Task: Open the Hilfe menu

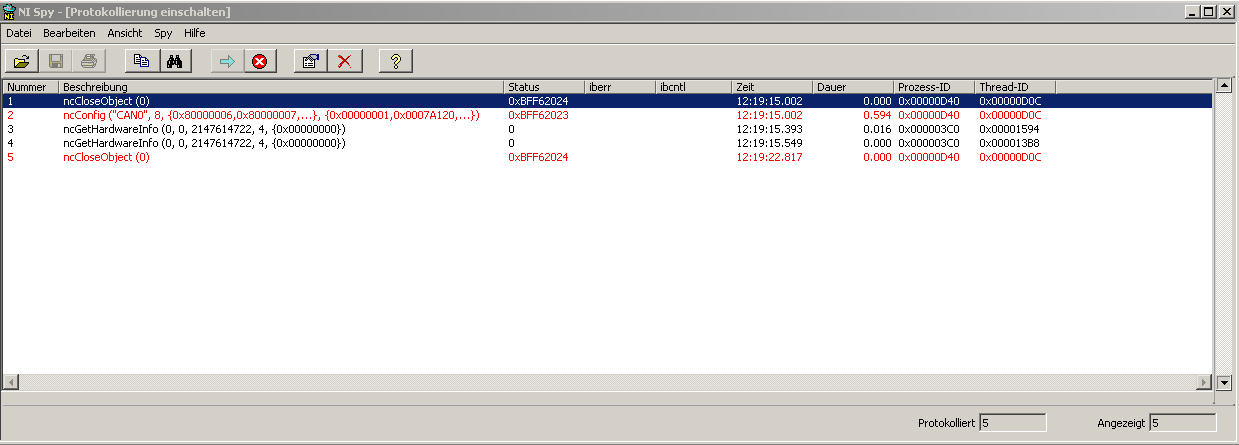Action: click(x=194, y=33)
